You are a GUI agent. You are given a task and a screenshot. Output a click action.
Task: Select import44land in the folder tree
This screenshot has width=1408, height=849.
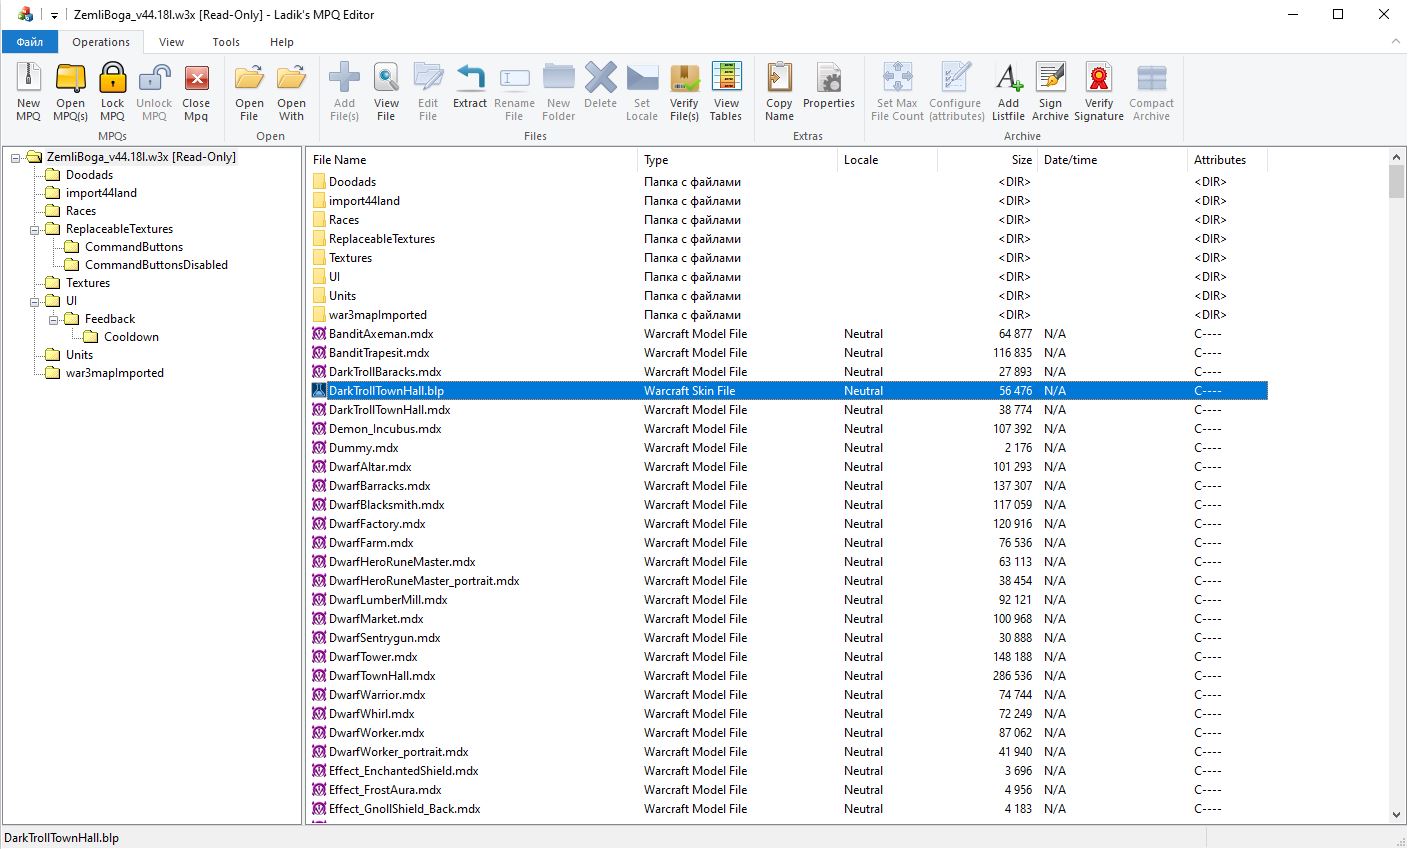coord(101,193)
